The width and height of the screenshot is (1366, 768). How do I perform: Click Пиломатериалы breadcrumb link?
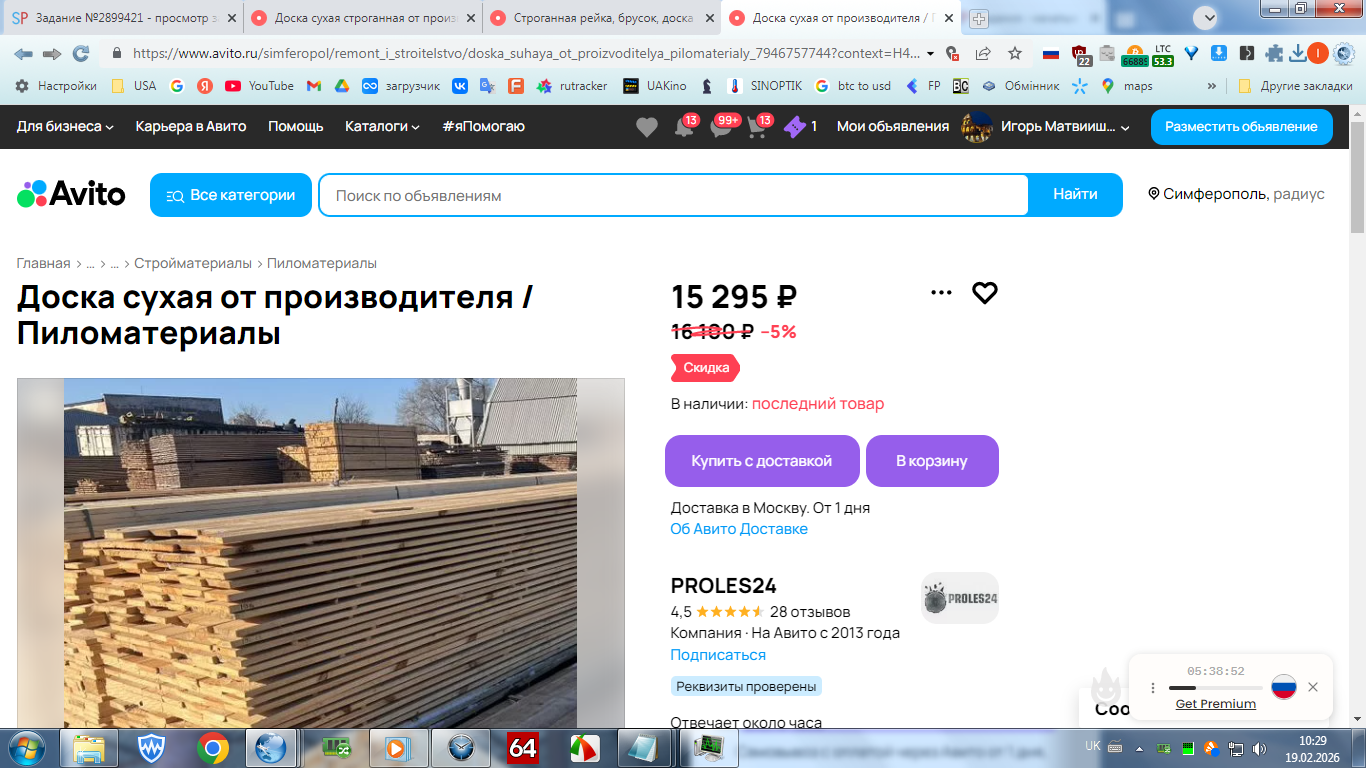click(322, 263)
